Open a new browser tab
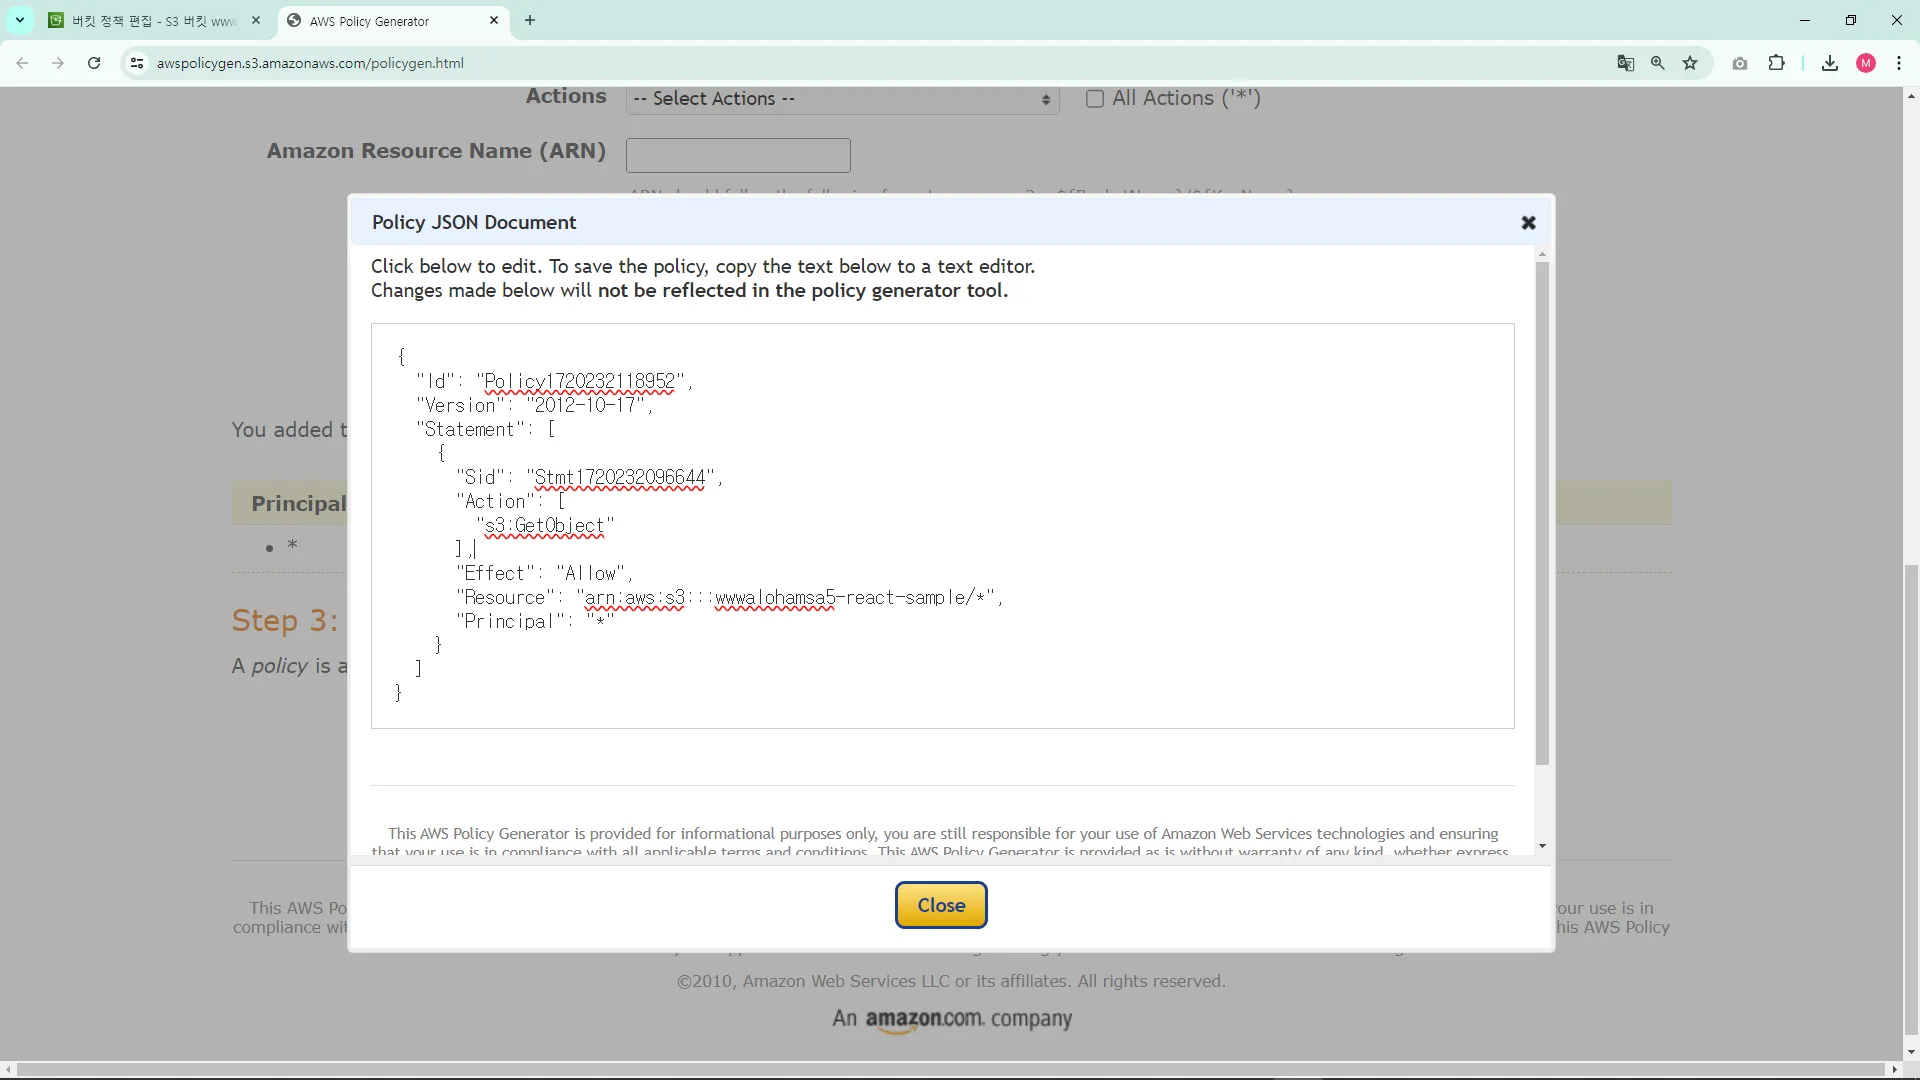This screenshot has height=1080, width=1920. [x=530, y=20]
